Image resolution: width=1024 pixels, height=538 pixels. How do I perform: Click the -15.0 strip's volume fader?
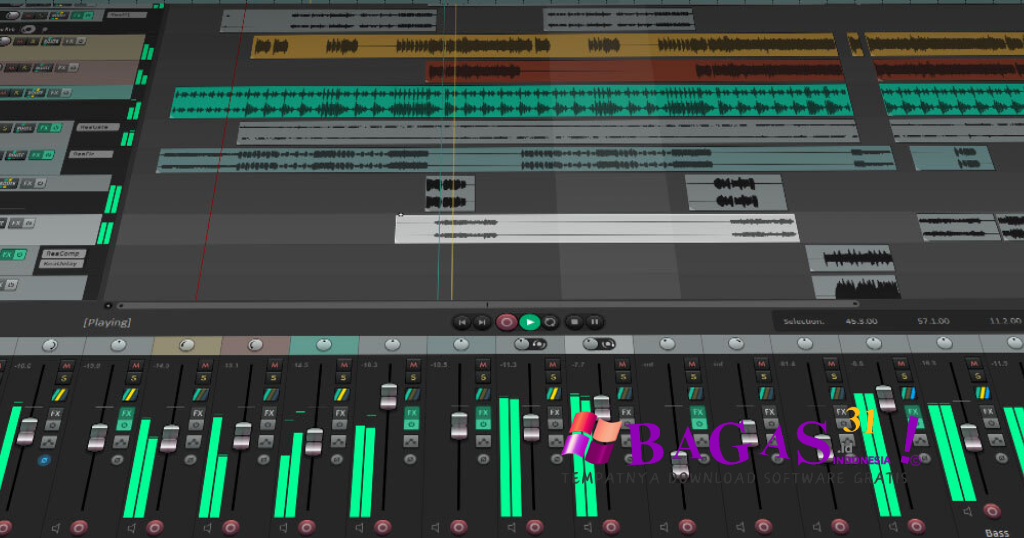97,437
